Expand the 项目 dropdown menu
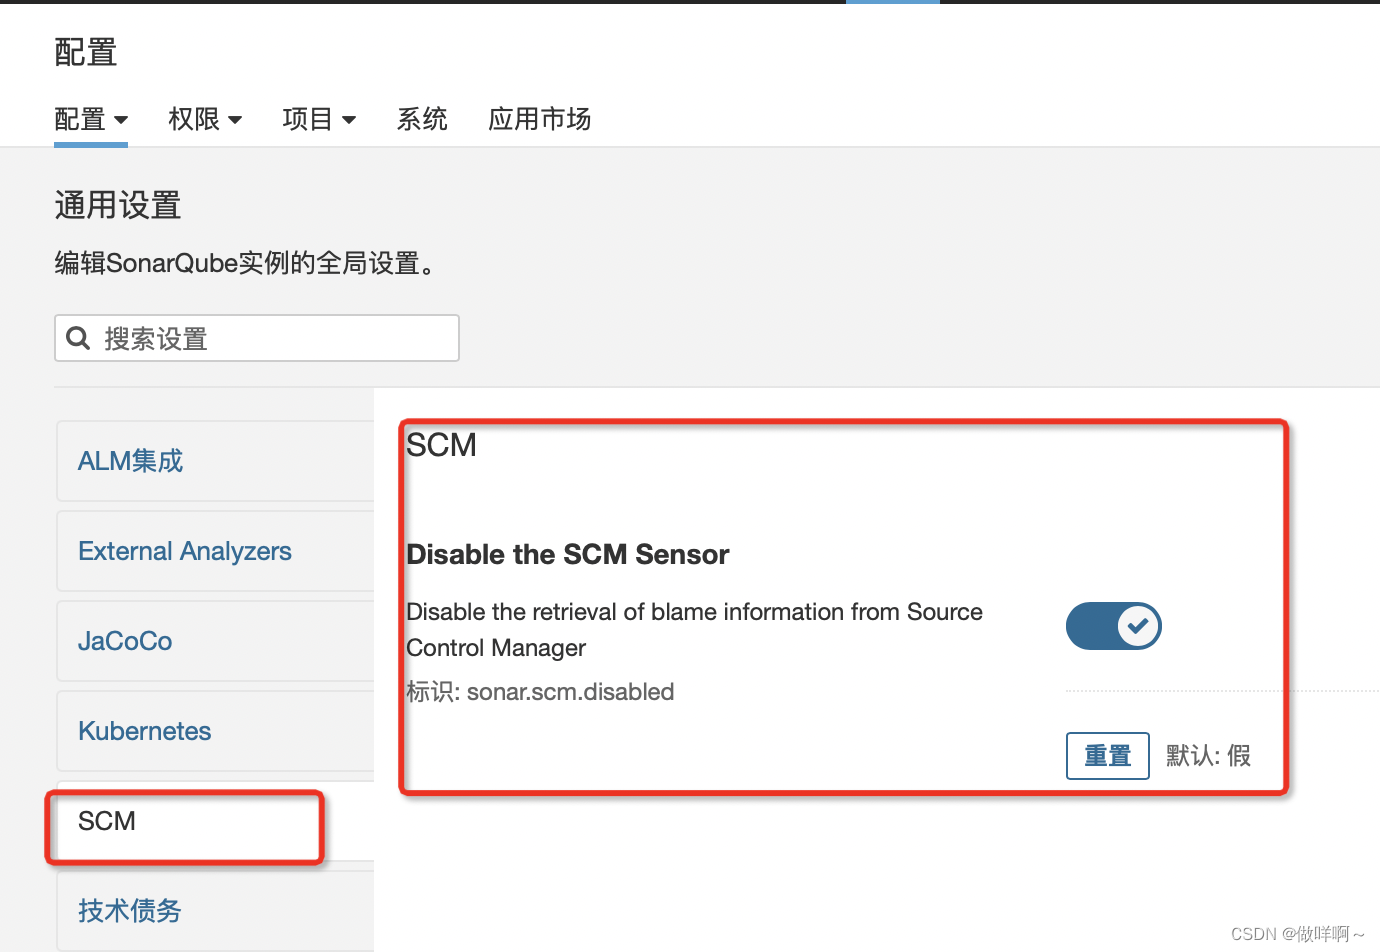 319,119
